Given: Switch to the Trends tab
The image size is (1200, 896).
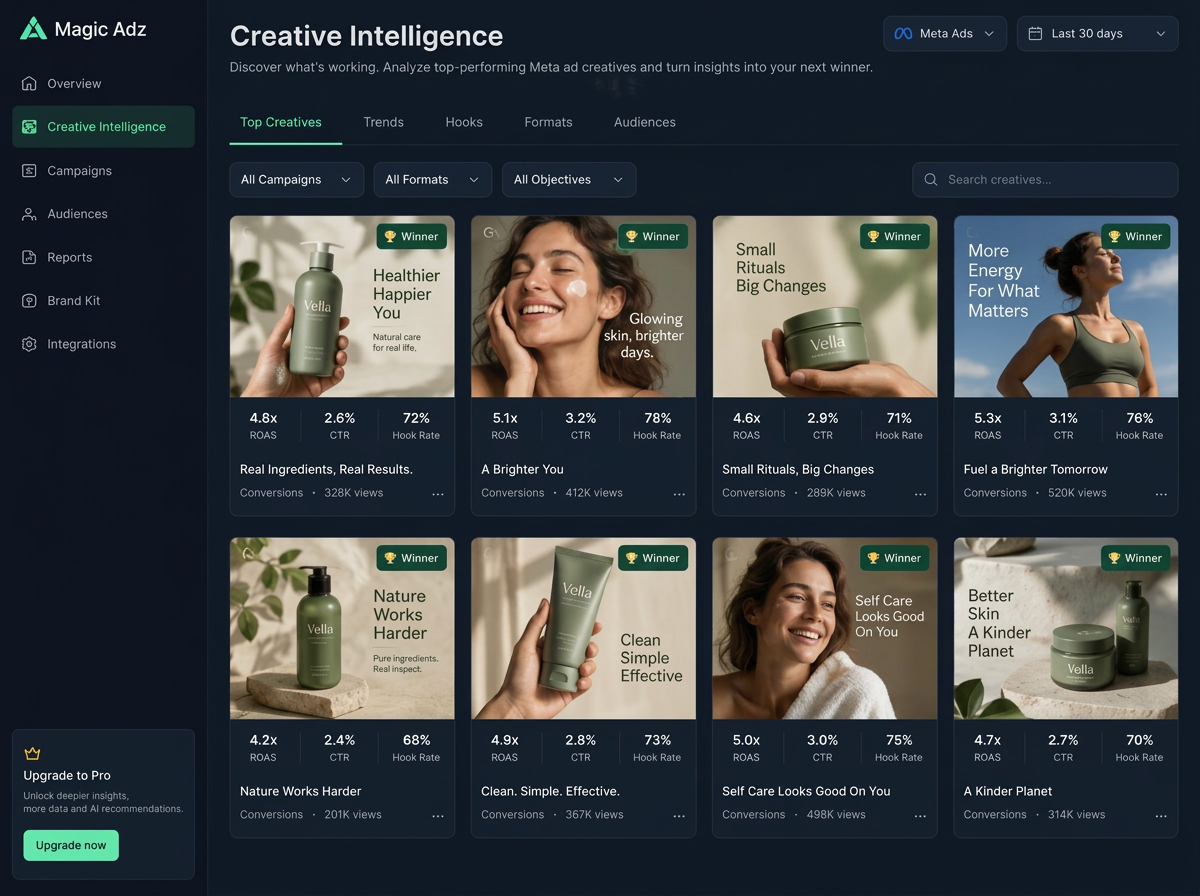Looking at the screenshot, I should coord(384,122).
